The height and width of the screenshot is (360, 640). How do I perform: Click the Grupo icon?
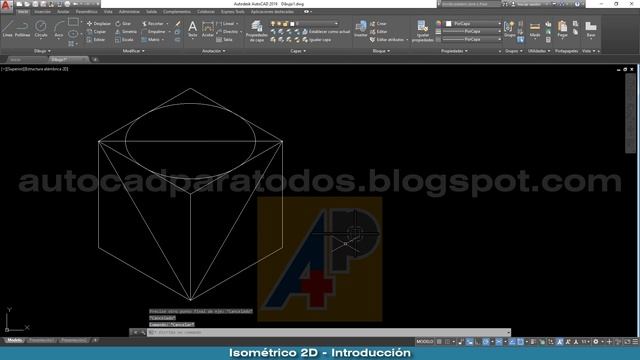click(509, 29)
